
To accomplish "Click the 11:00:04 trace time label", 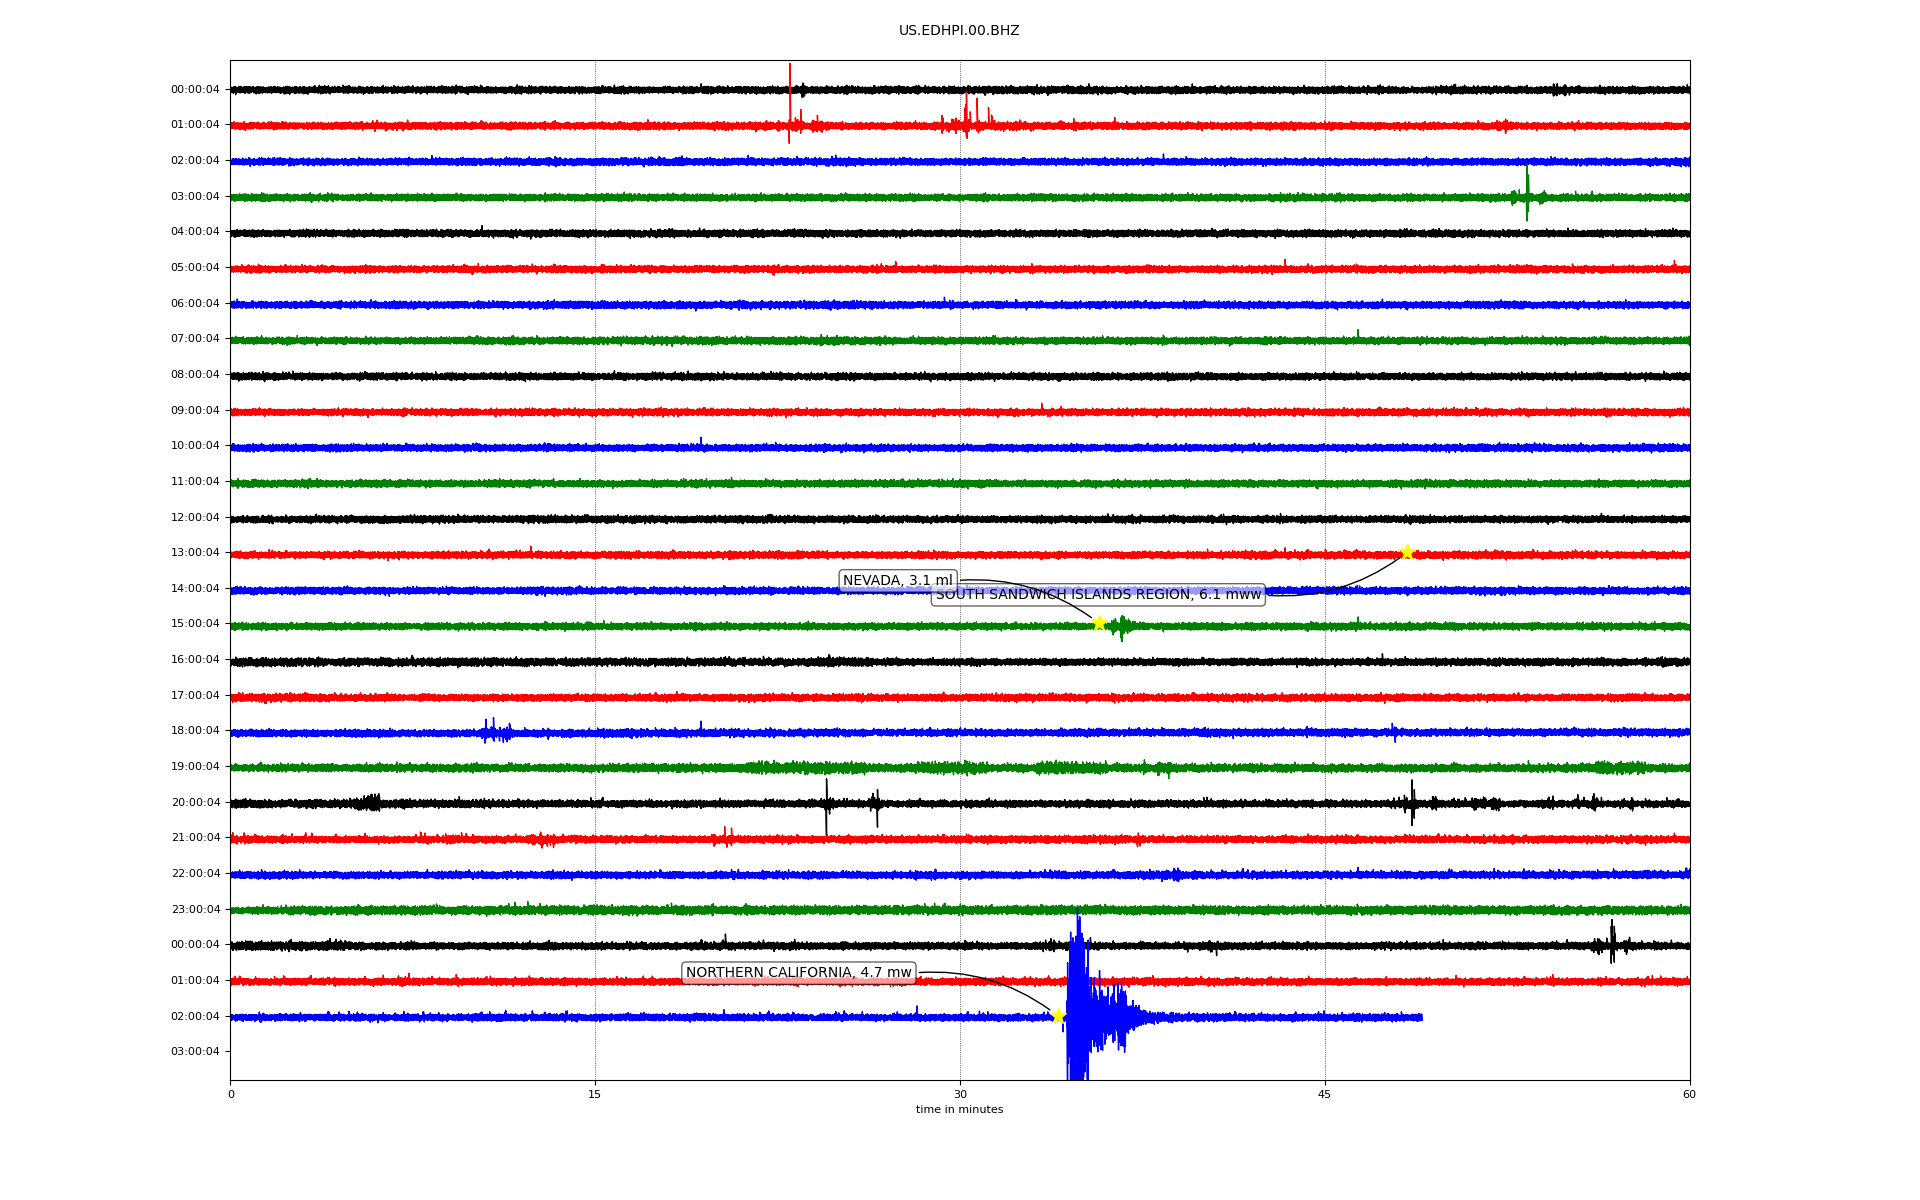I will 195,482.
